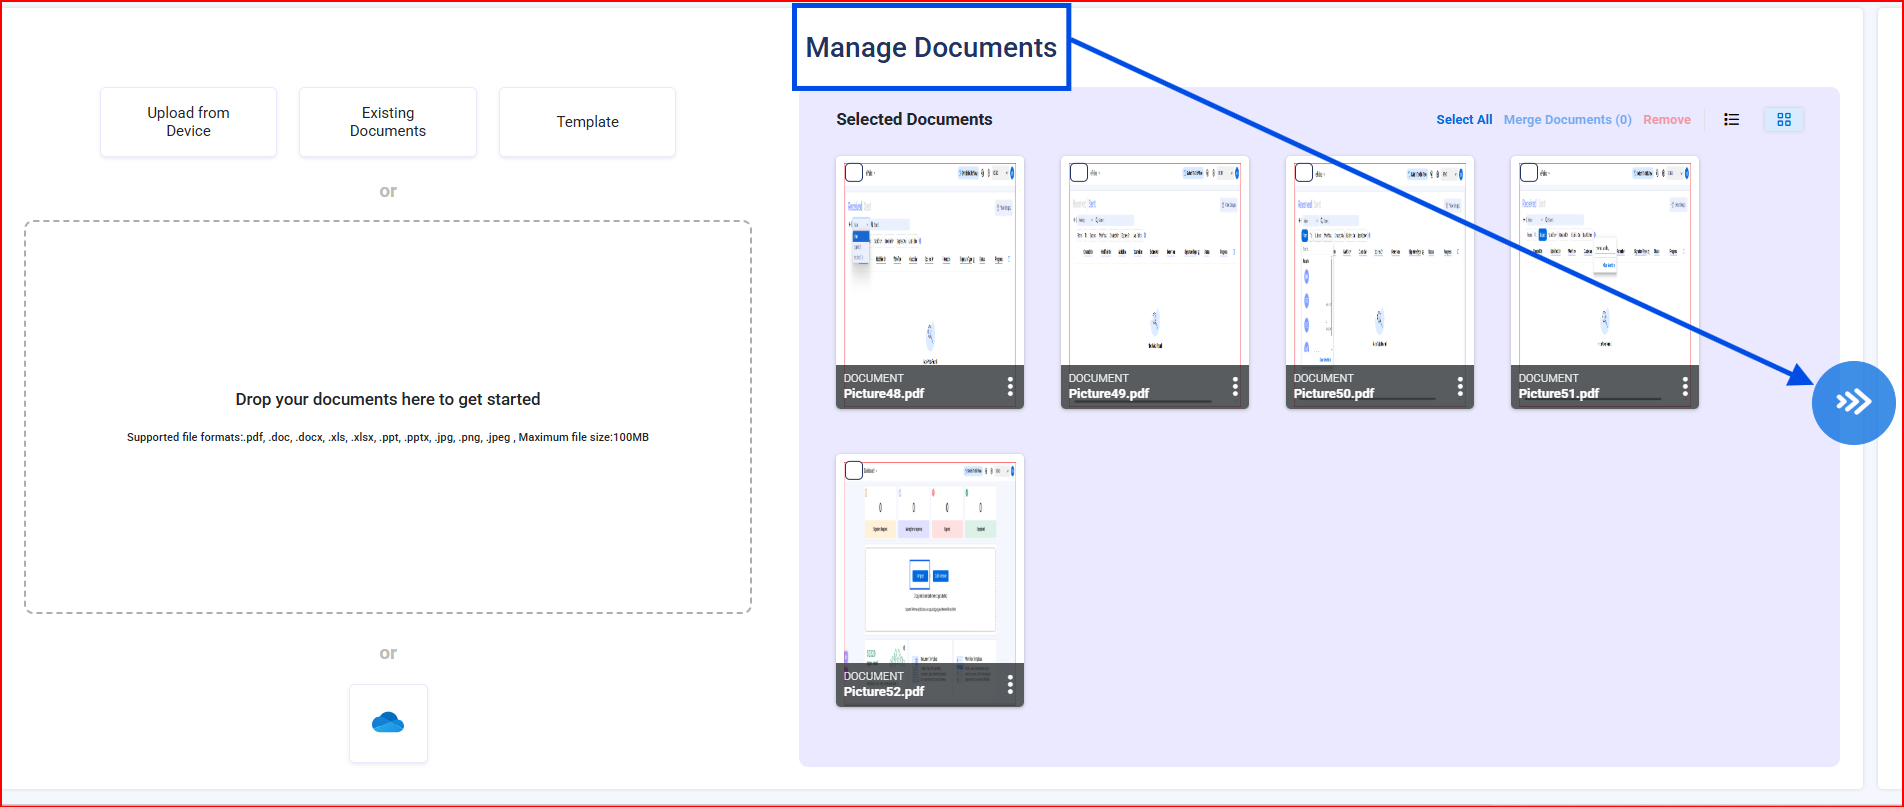Mark the Picture51.pdf checkbox
This screenshot has height=807, width=1904.
click(x=1529, y=173)
